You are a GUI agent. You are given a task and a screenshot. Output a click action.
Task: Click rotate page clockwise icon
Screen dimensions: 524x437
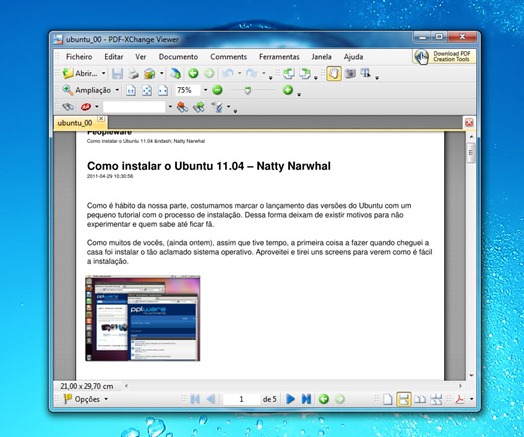[305, 74]
